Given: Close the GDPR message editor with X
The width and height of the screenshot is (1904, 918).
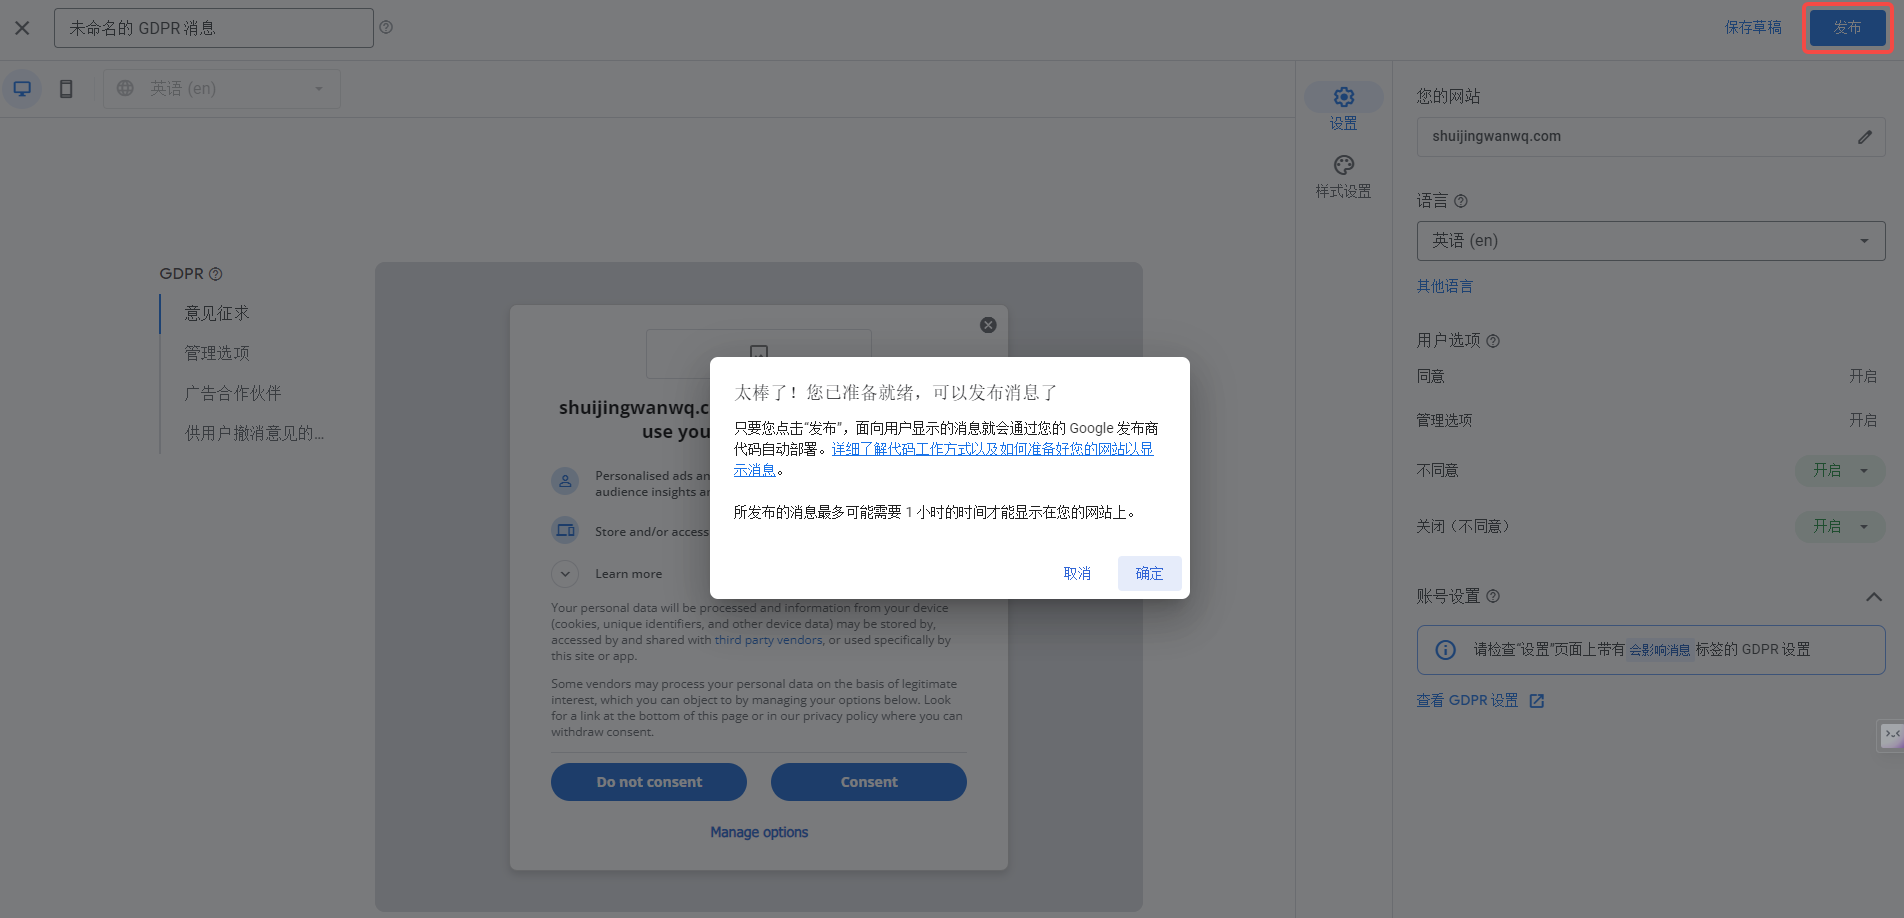Looking at the screenshot, I should click(22, 28).
